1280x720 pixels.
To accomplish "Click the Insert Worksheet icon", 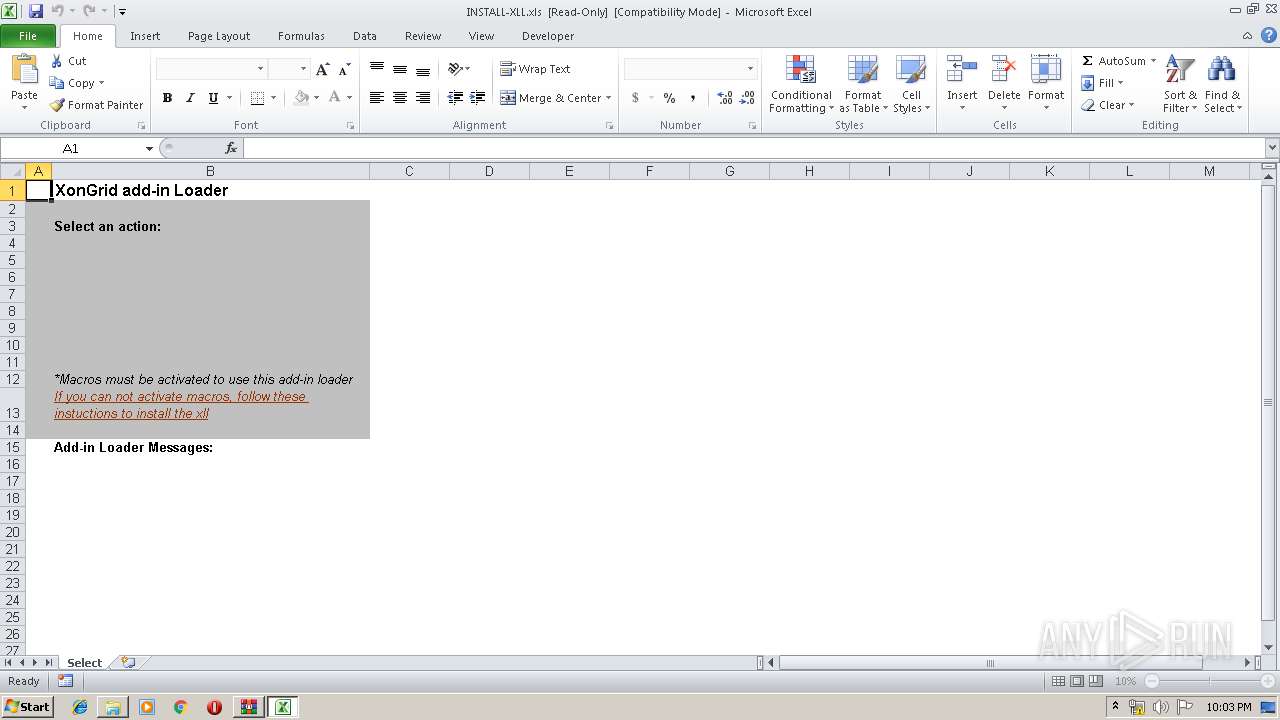I will tap(128, 663).
